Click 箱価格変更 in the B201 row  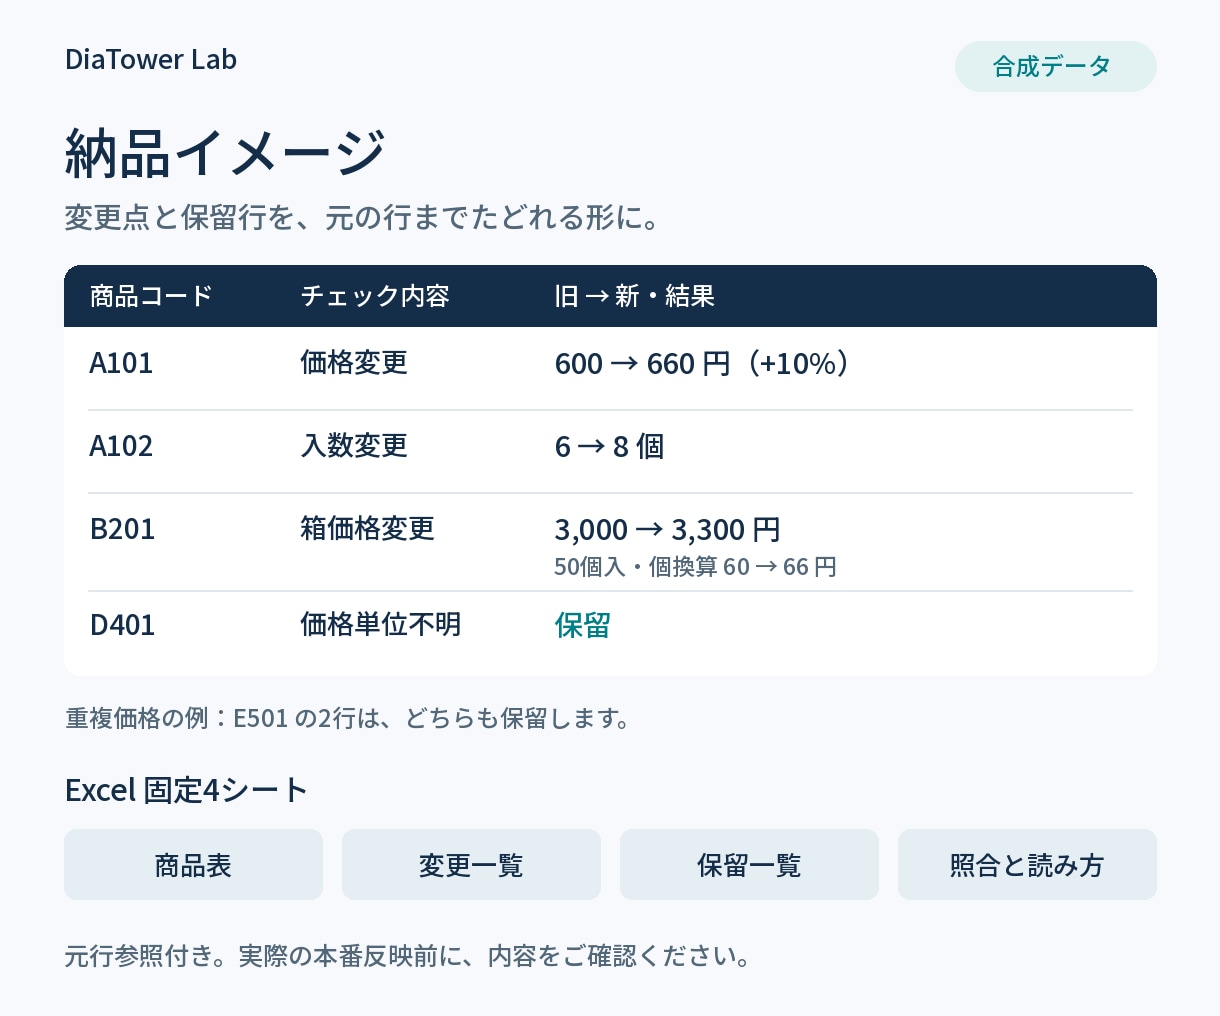tap(368, 529)
